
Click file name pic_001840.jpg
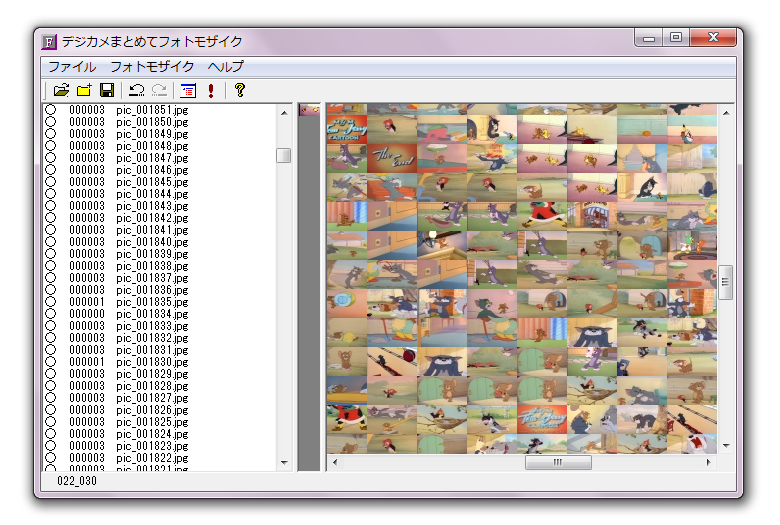point(152,242)
